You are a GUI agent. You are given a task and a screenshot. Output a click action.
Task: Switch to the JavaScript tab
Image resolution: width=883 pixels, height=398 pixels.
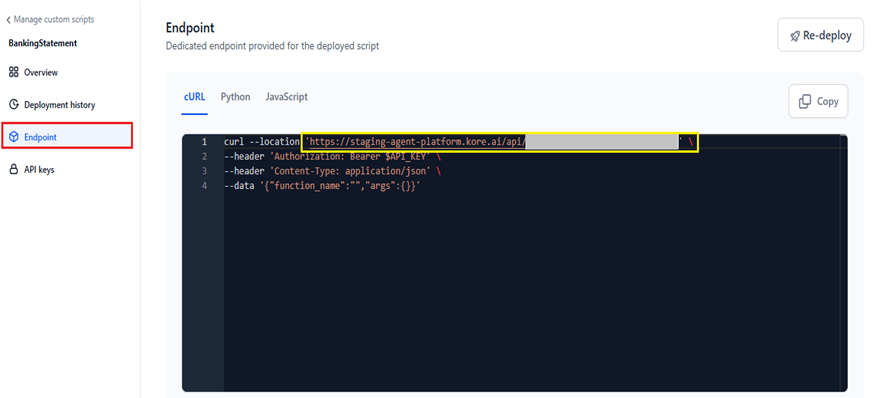(x=287, y=97)
